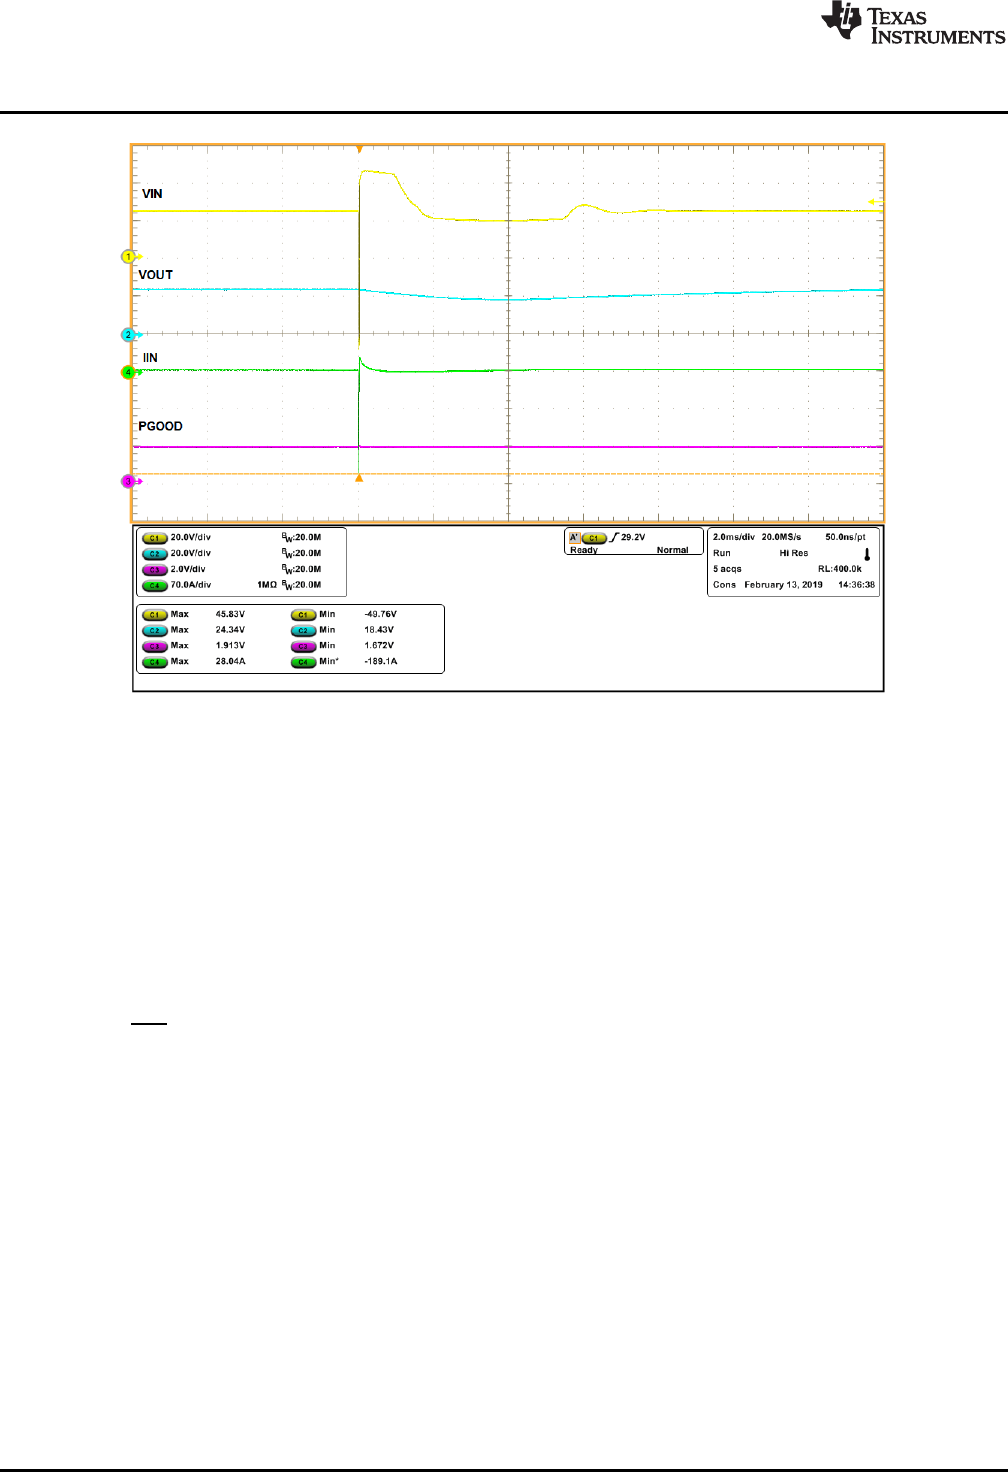
Task: Click the Texas Instruments logo
Action: click(x=912, y=24)
